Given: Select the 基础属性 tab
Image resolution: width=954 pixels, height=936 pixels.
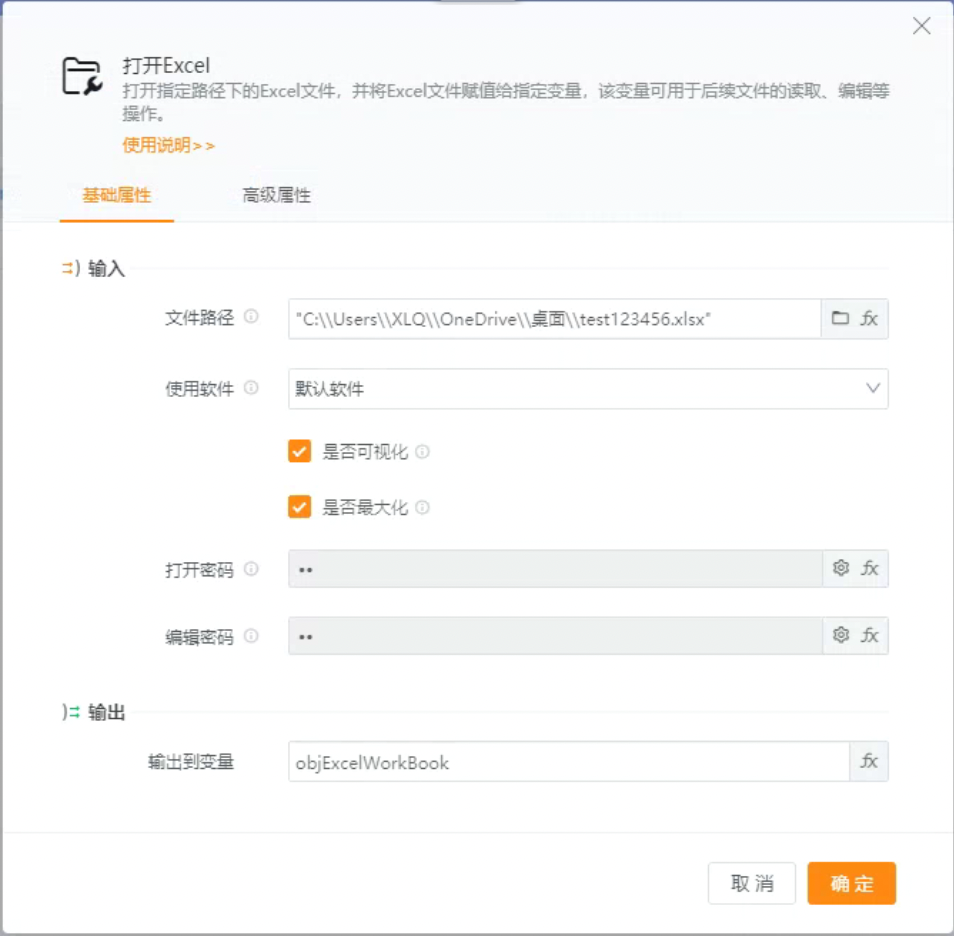Looking at the screenshot, I should pyautogui.click(x=117, y=196).
